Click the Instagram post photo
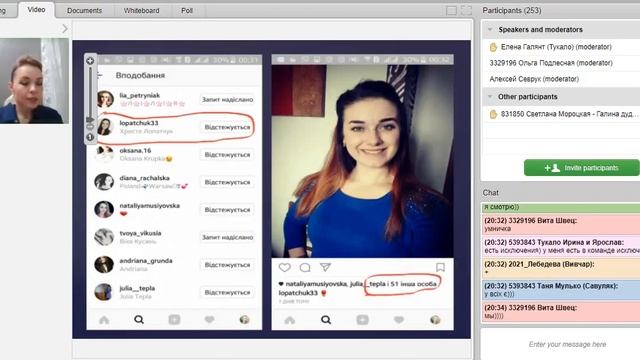Viewport: 640px width, 360px height. pos(362,161)
